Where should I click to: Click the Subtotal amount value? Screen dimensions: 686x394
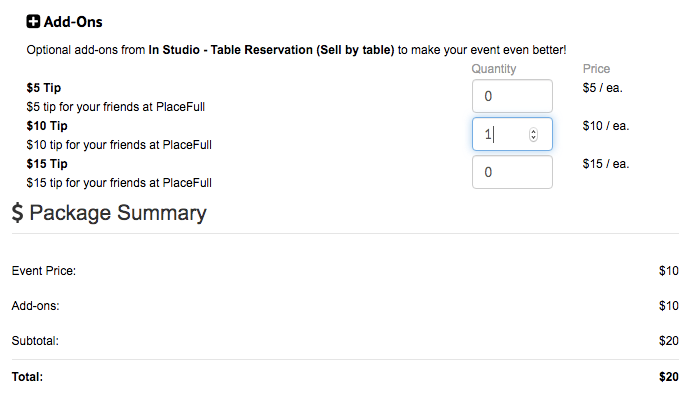668,340
